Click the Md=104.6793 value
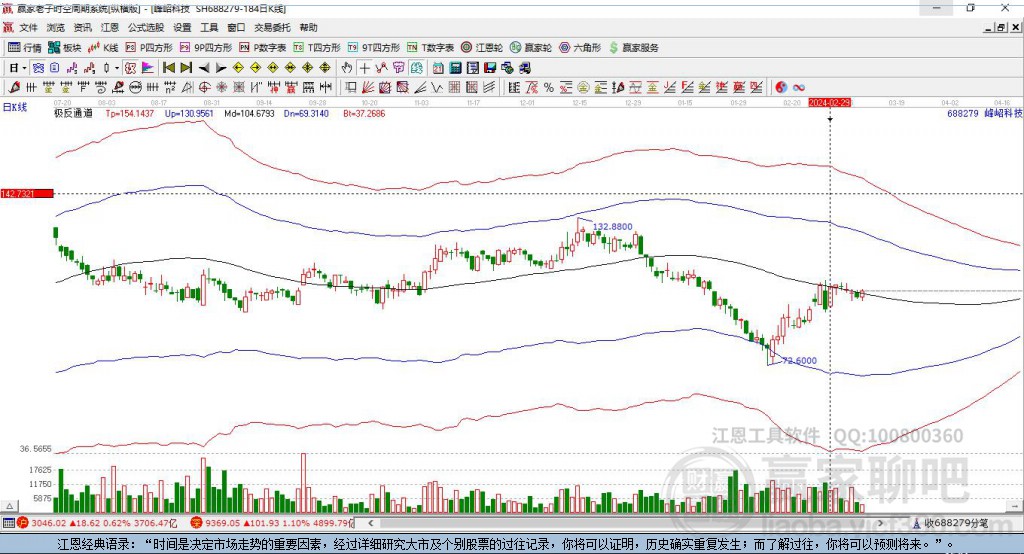 coord(249,114)
